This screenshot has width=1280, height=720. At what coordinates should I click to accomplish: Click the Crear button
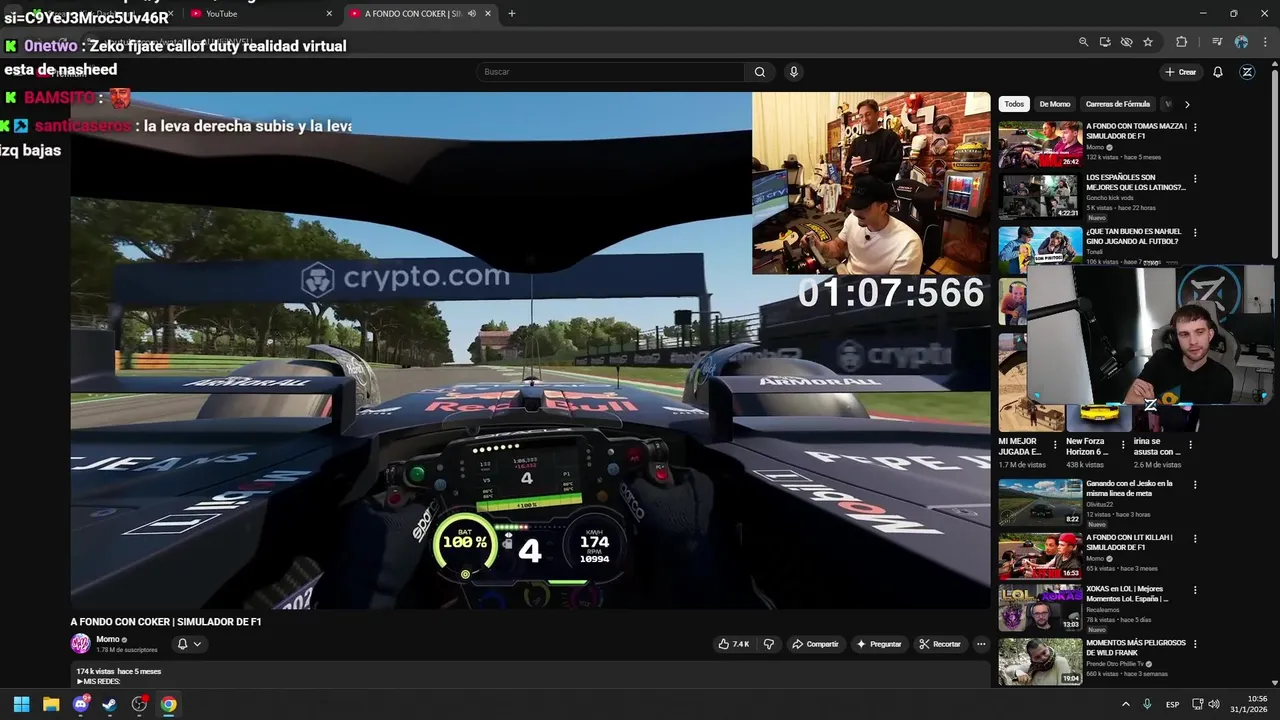[x=1181, y=72]
